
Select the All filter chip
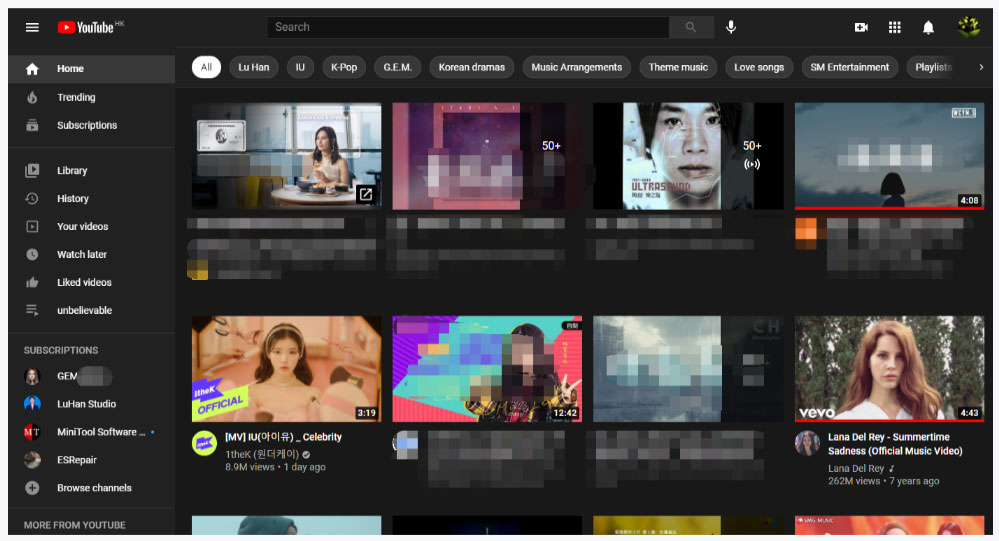pyautogui.click(x=206, y=67)
